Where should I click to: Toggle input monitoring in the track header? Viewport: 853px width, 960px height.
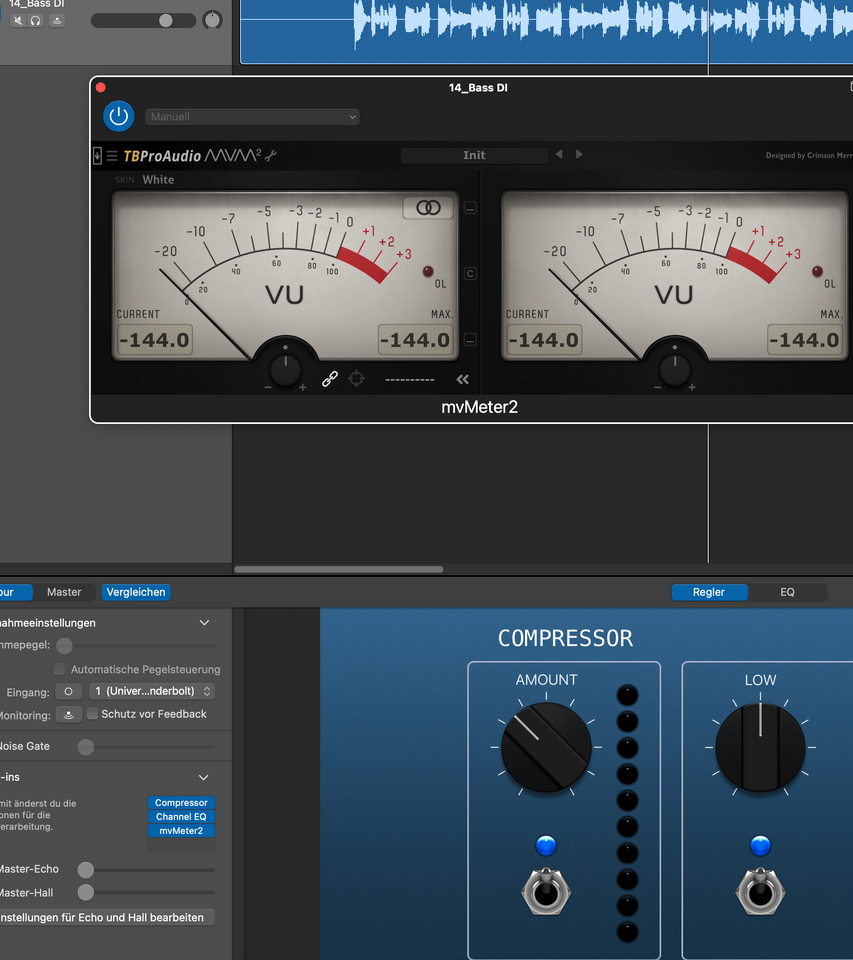point(56,20)
